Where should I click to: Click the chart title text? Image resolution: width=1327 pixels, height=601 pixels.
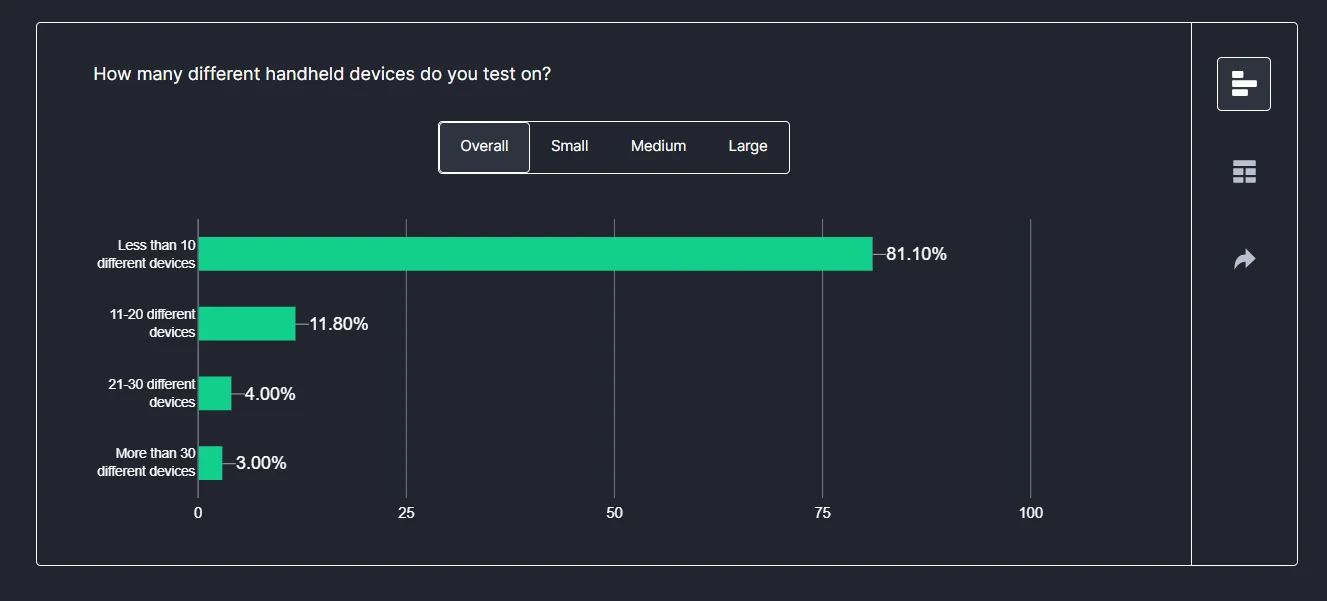[x=322, y=73]
